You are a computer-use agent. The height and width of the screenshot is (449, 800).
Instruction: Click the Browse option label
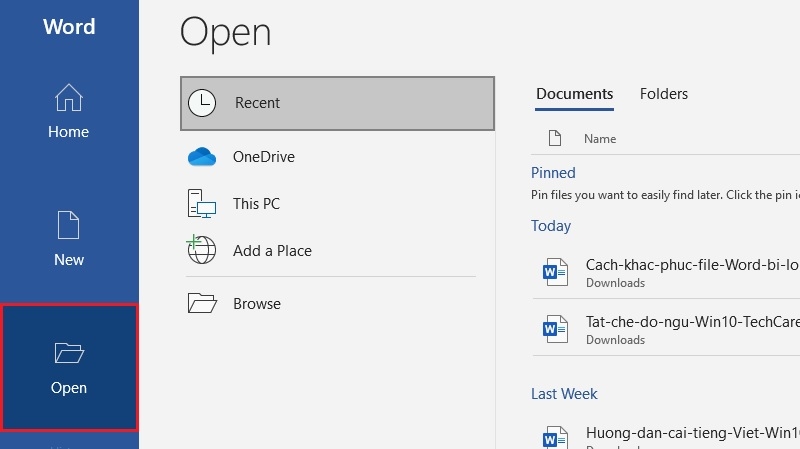(257, 304)
